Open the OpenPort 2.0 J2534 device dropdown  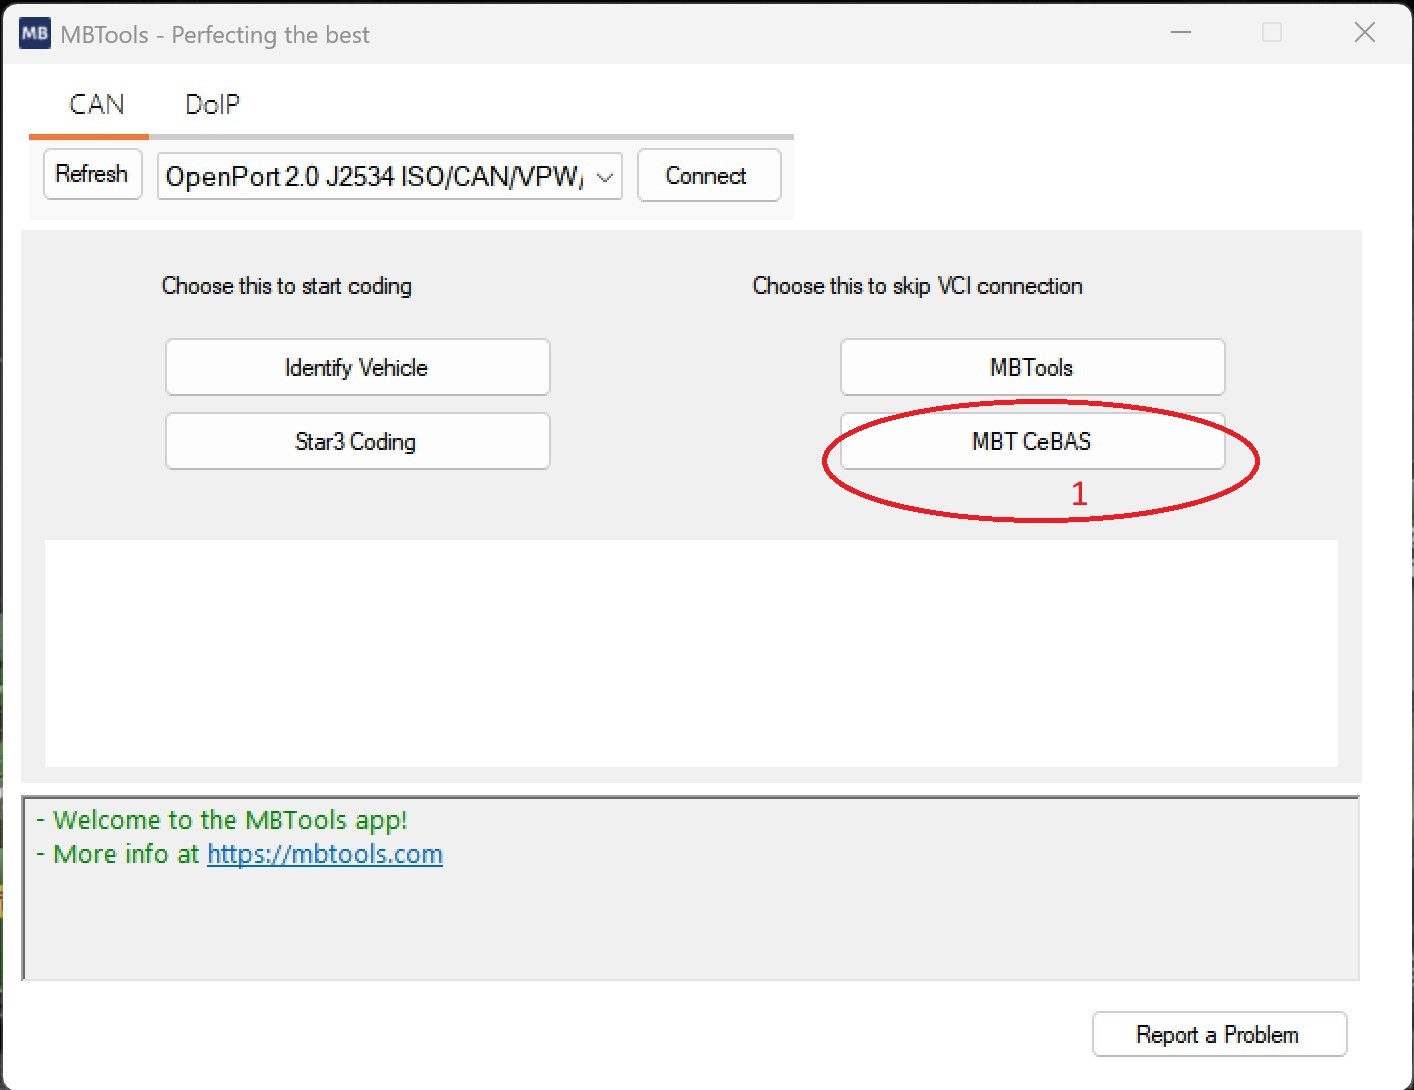(x=375, y=177)
